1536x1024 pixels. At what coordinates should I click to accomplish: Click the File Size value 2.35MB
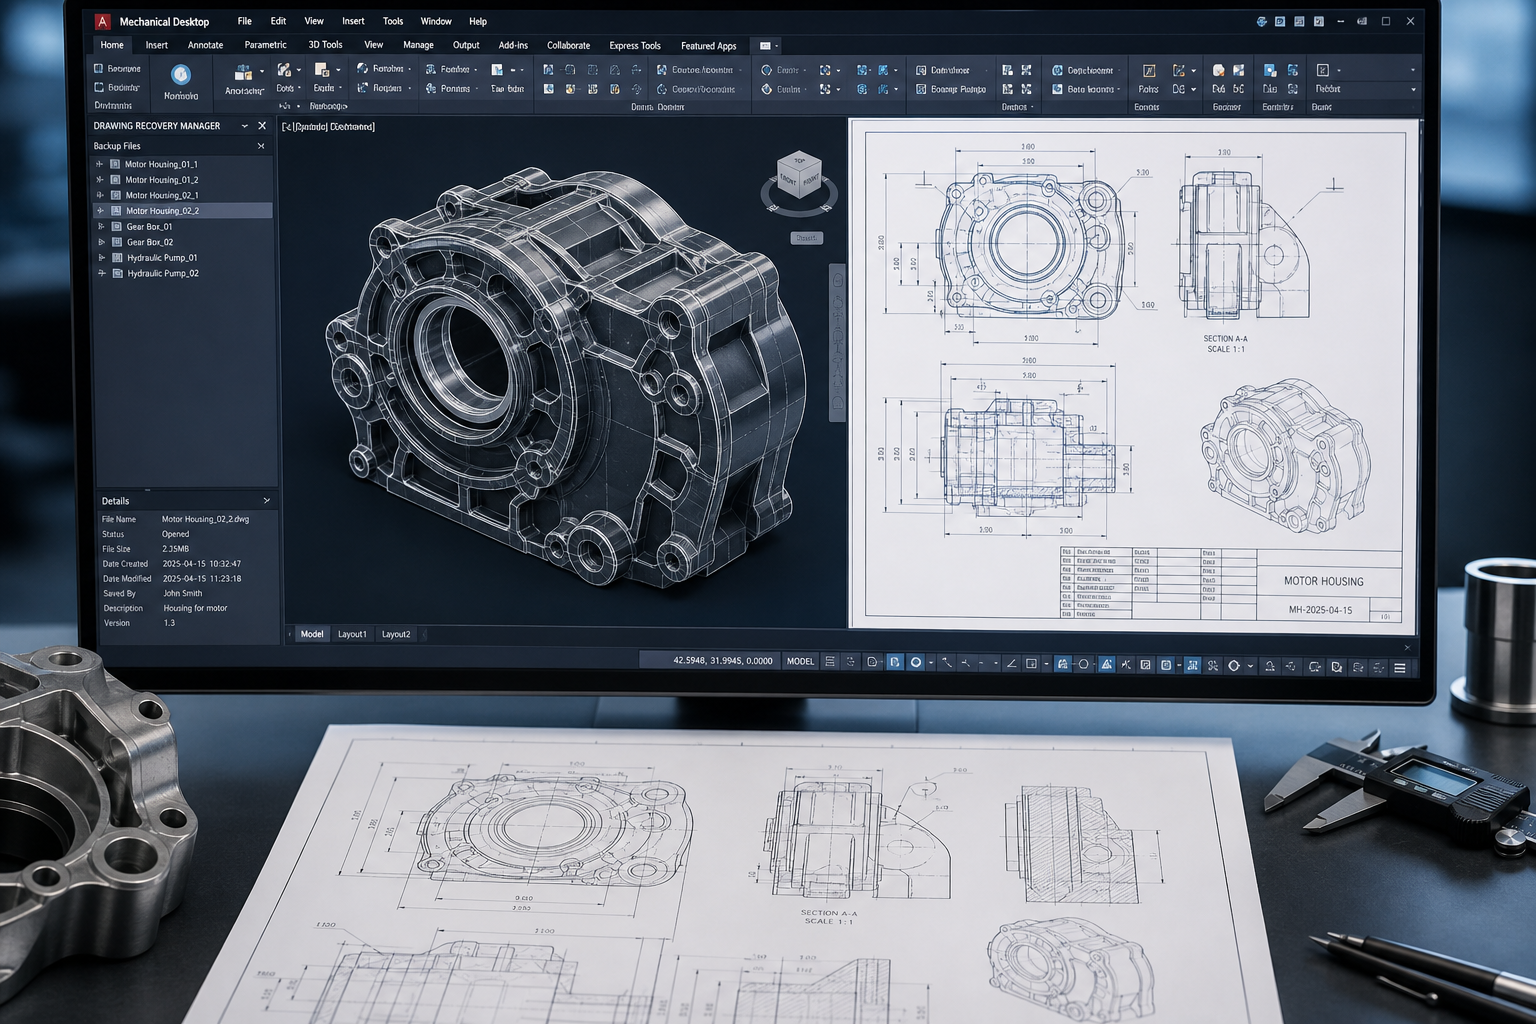[x=175, y=549]
